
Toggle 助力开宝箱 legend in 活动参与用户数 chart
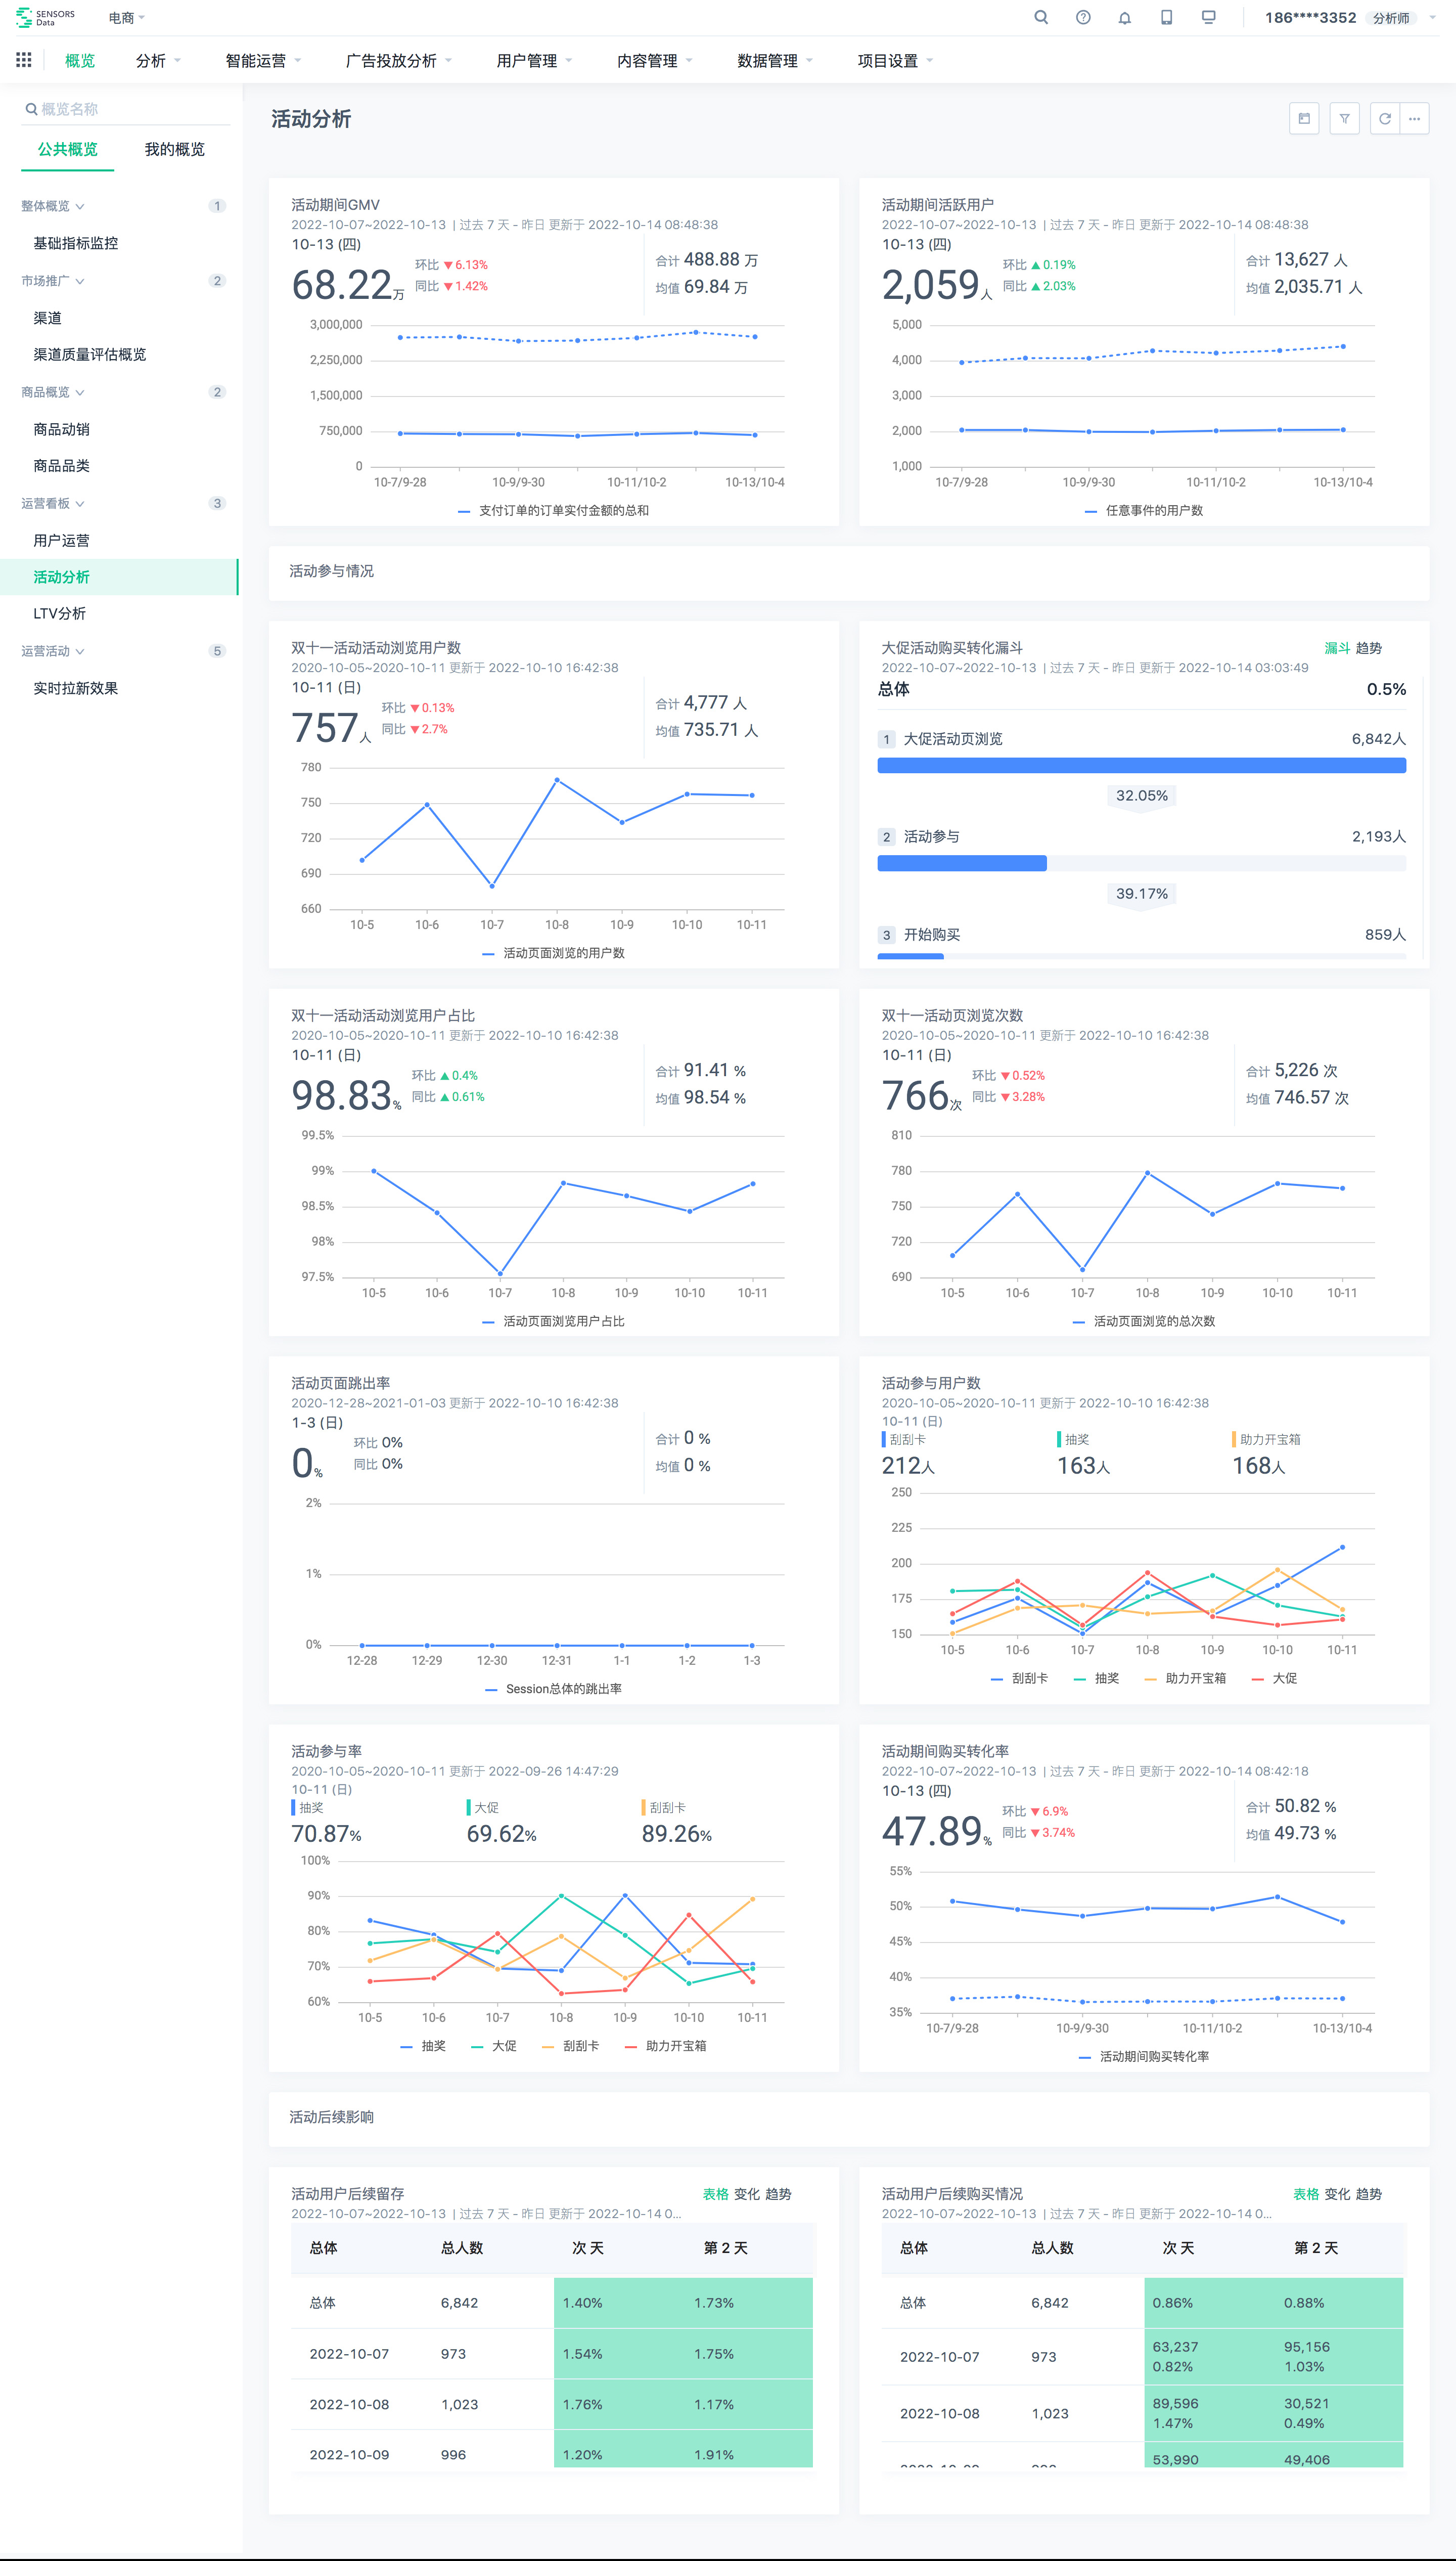(1185, 1678)
